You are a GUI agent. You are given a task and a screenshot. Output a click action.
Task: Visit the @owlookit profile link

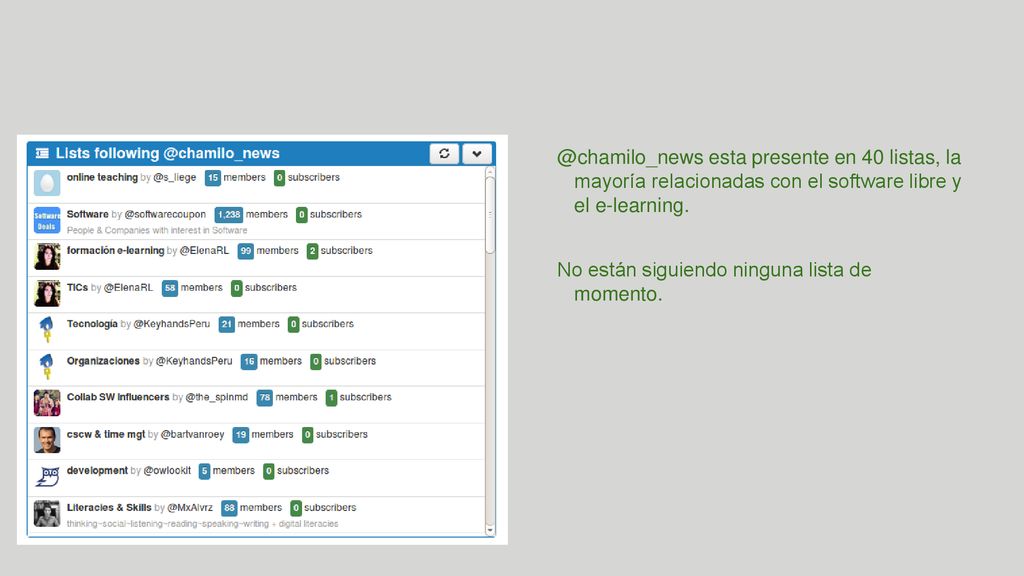(167, 471)
